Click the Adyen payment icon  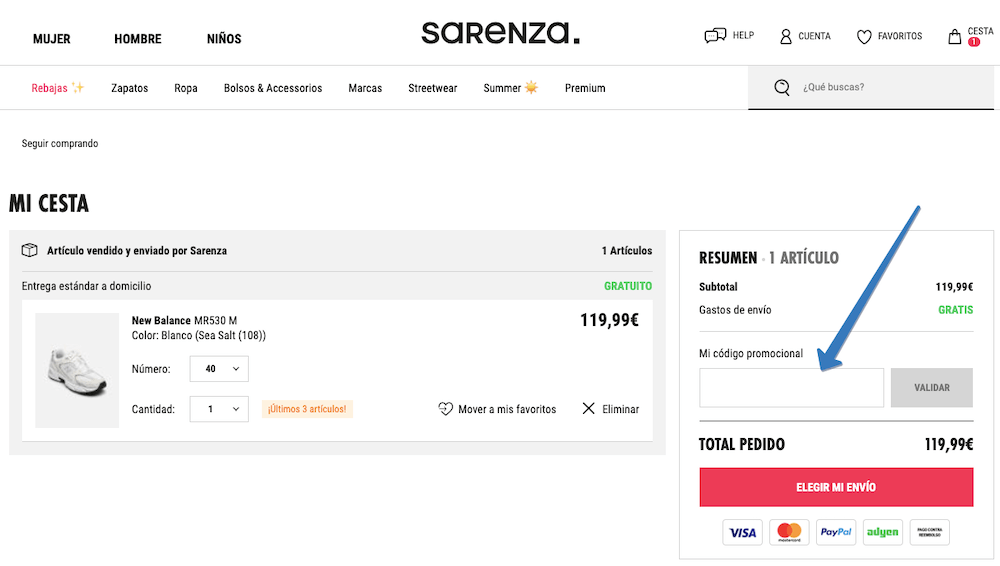[x=883, y=532]
